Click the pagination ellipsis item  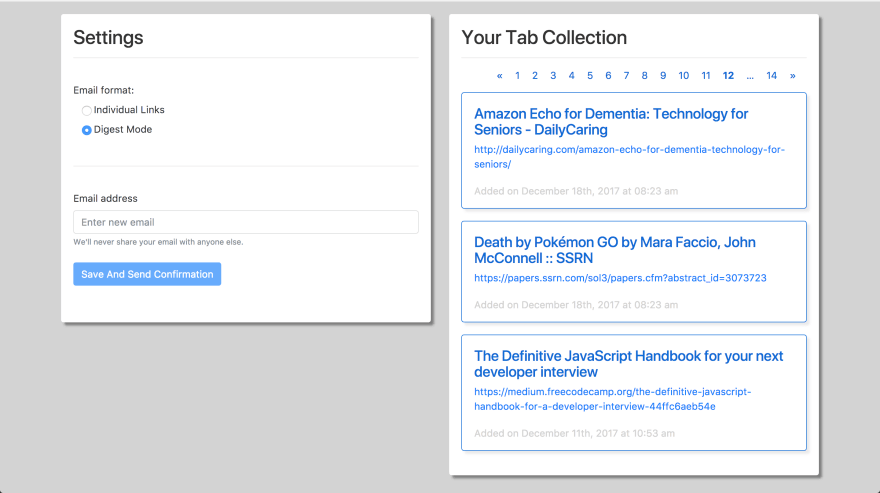click(x=750, y=75)
